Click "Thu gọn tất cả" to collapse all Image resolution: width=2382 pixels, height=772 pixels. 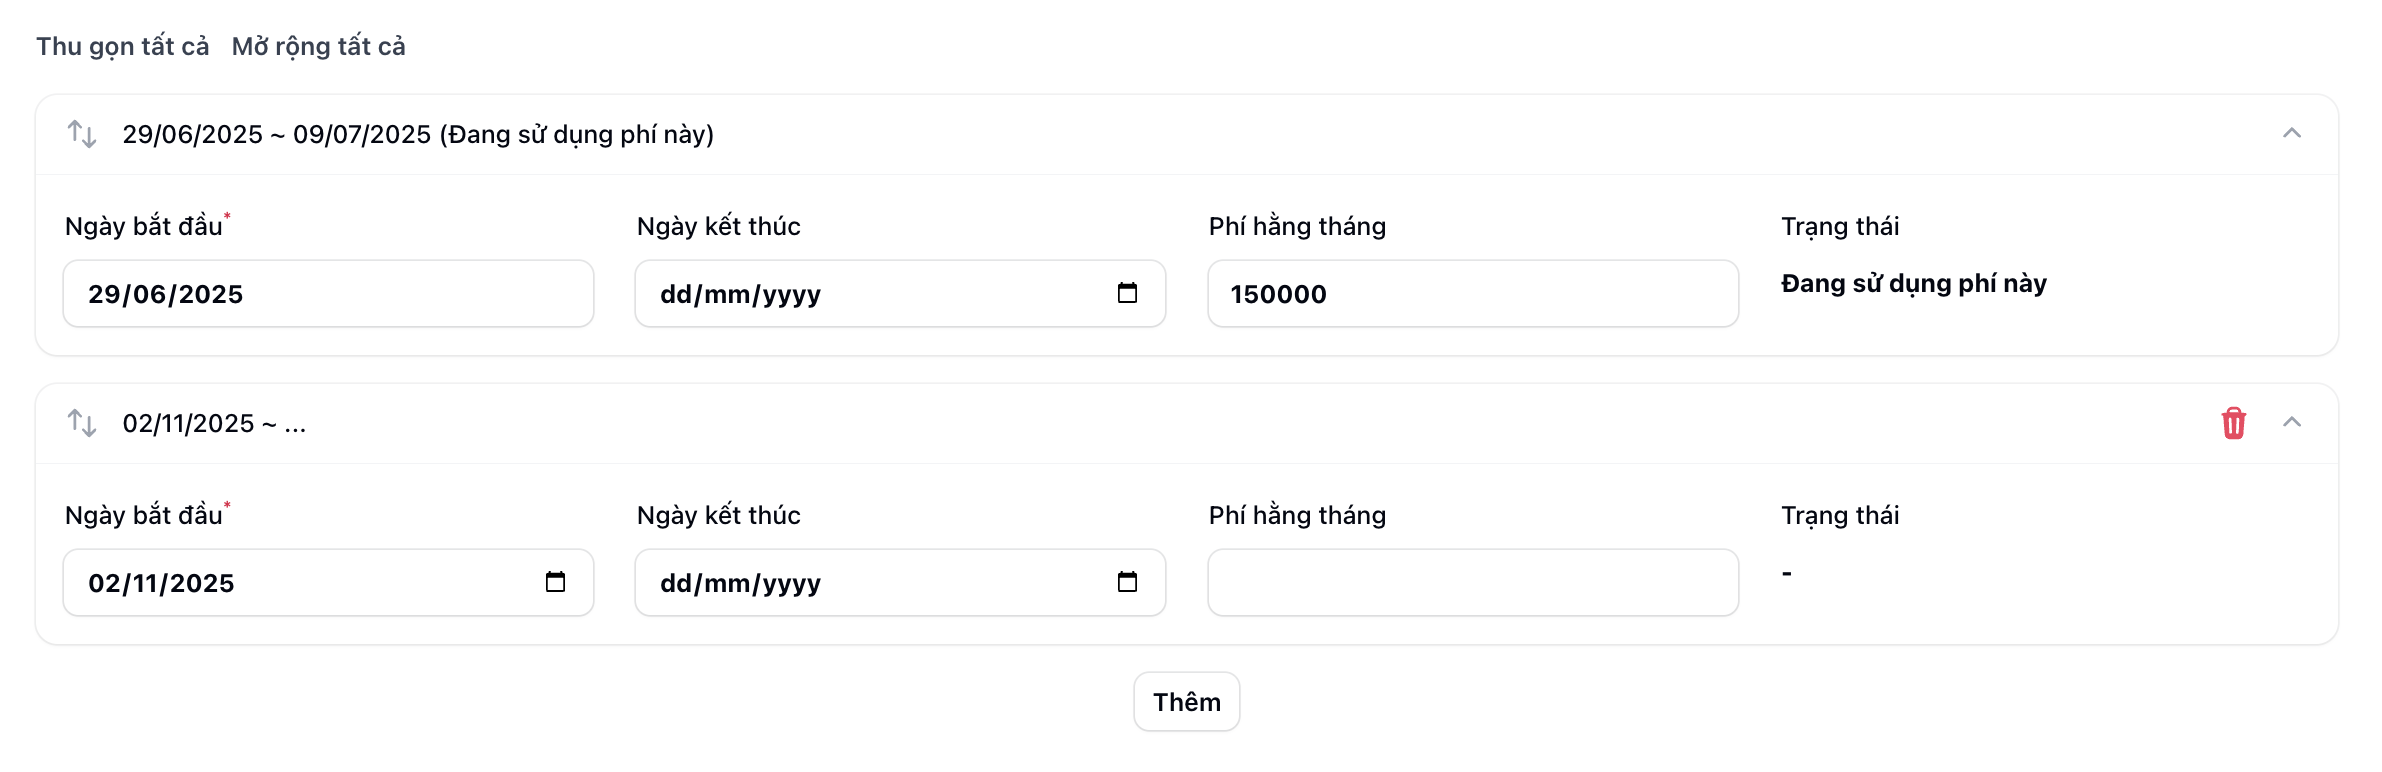(123, 47)
